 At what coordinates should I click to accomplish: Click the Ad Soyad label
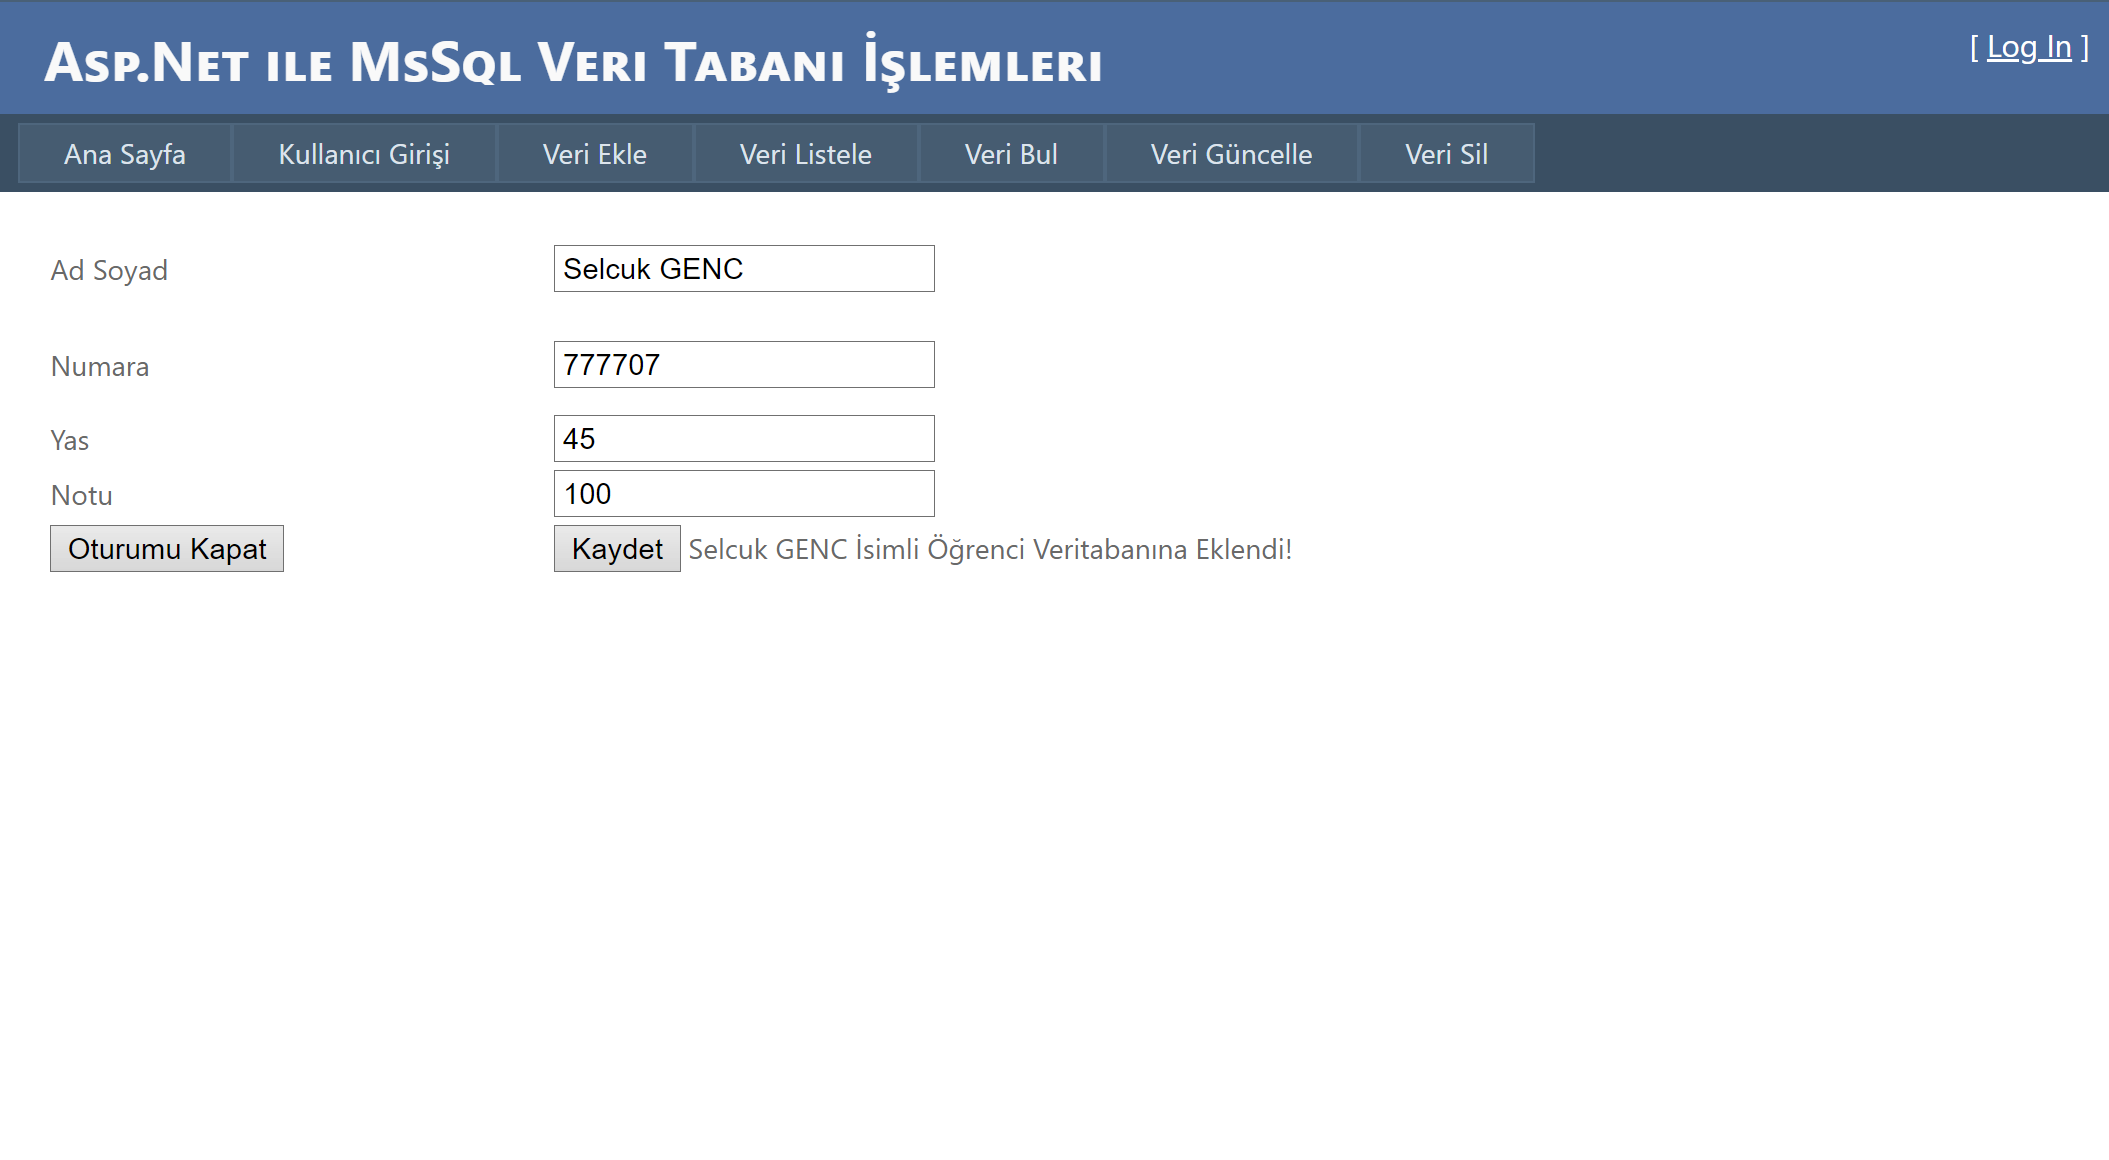(x=109, y=271)
